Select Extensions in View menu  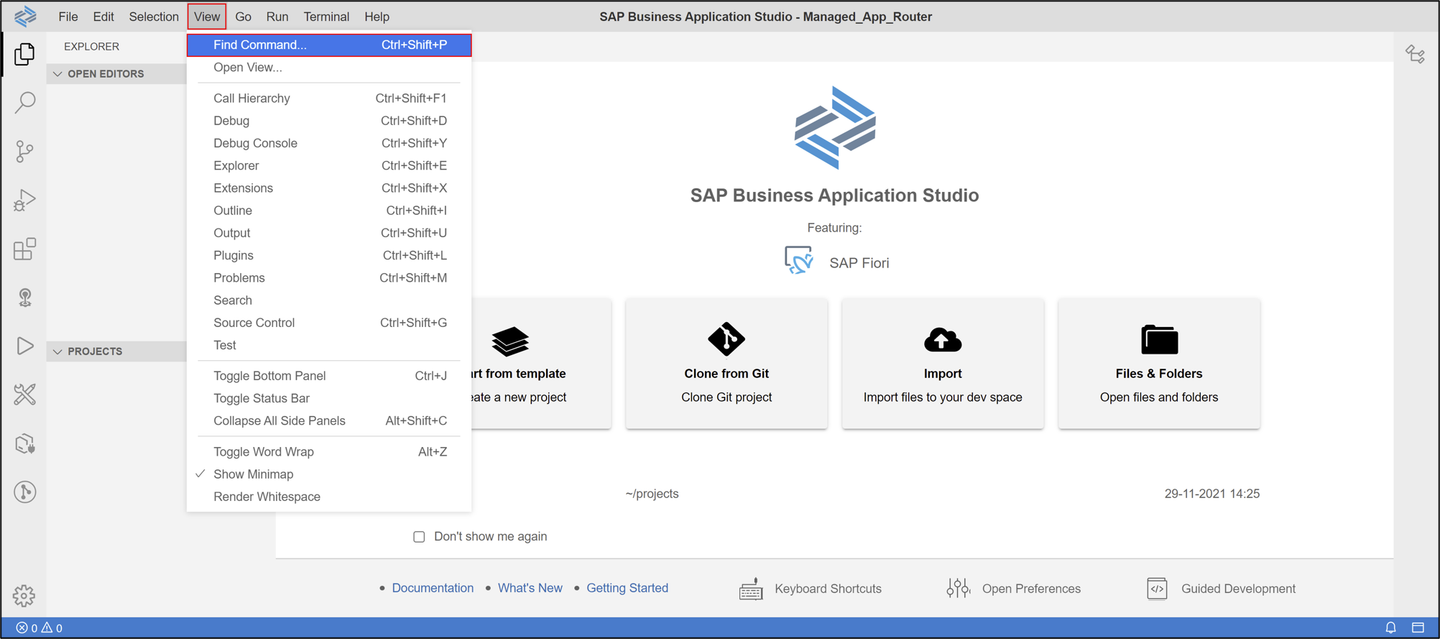point(329,188)
